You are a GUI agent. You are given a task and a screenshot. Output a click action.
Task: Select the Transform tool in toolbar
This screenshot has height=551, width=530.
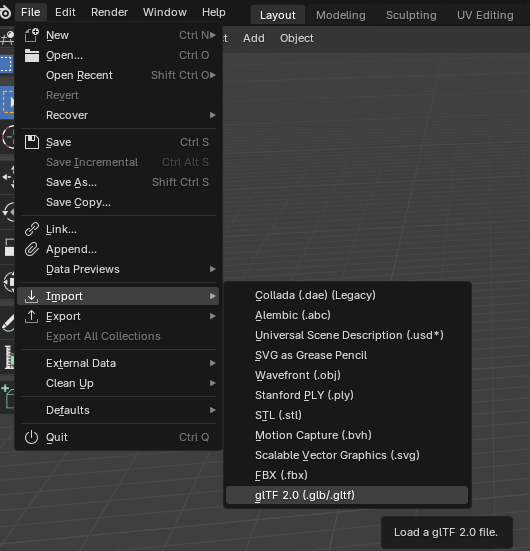[x=8, y=282]
